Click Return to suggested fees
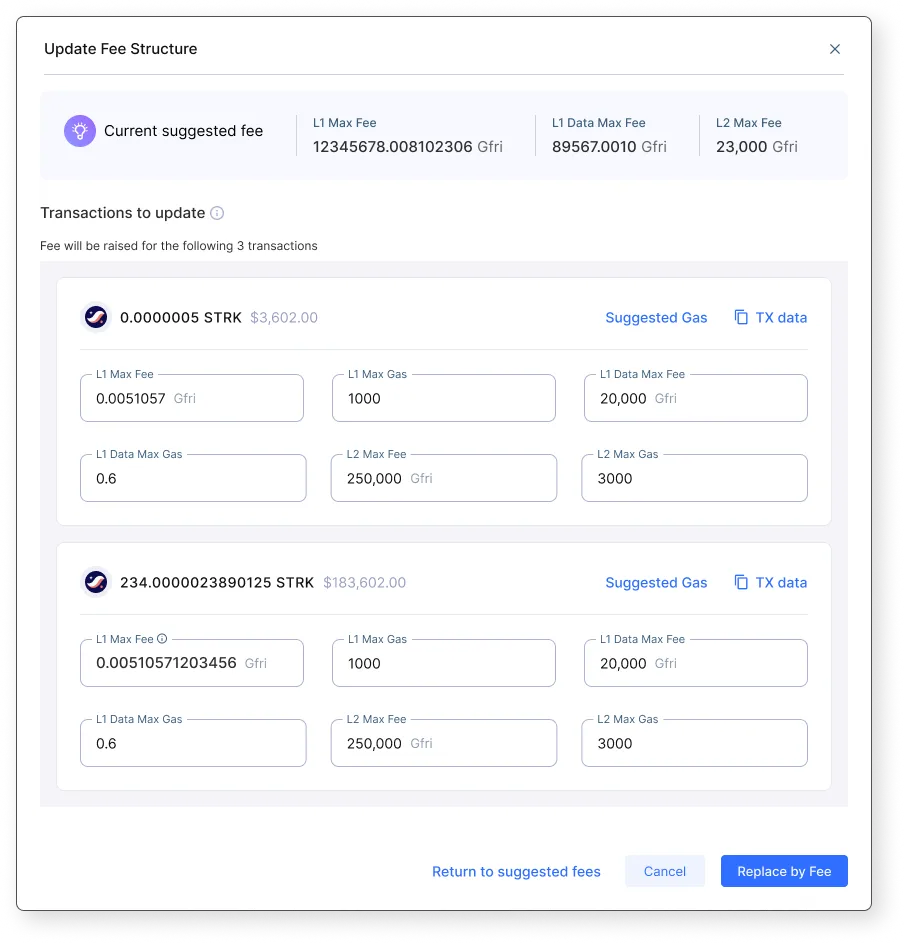904x943 pixels. pos(516,871)
